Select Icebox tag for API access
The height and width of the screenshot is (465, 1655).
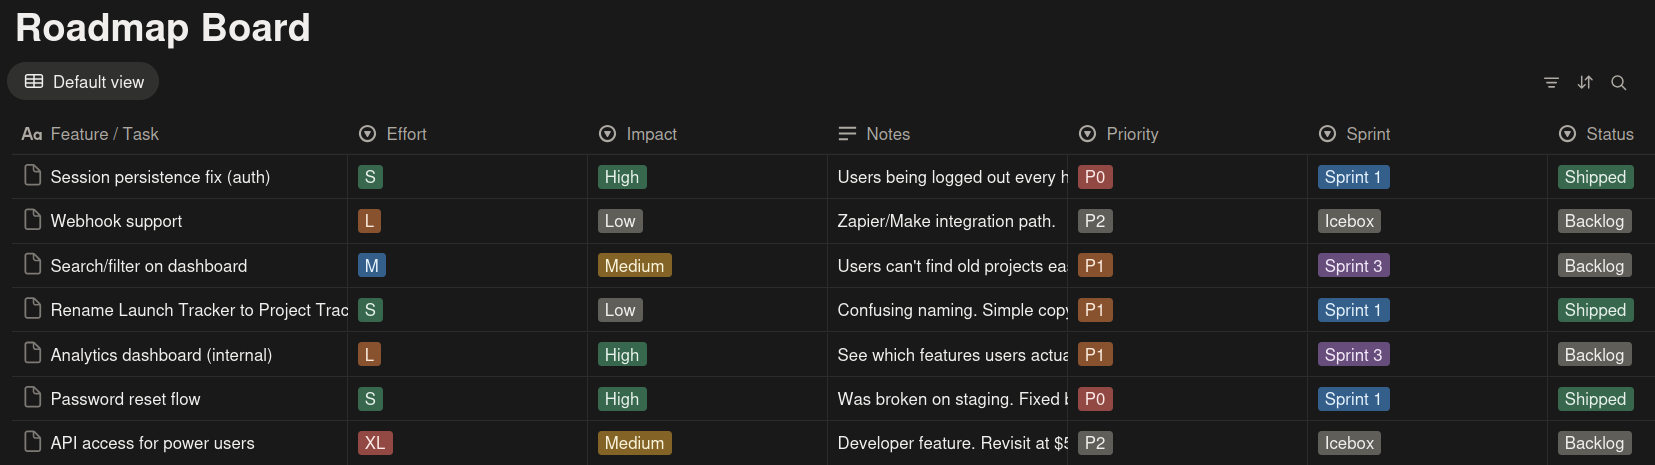tap(1350, 443)
